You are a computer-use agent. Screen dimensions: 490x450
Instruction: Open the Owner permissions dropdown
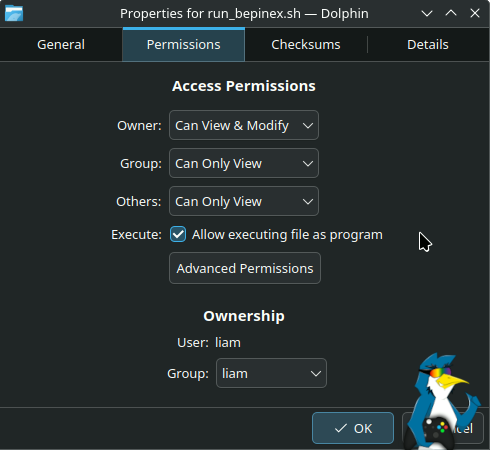click(x=244, y=125)
